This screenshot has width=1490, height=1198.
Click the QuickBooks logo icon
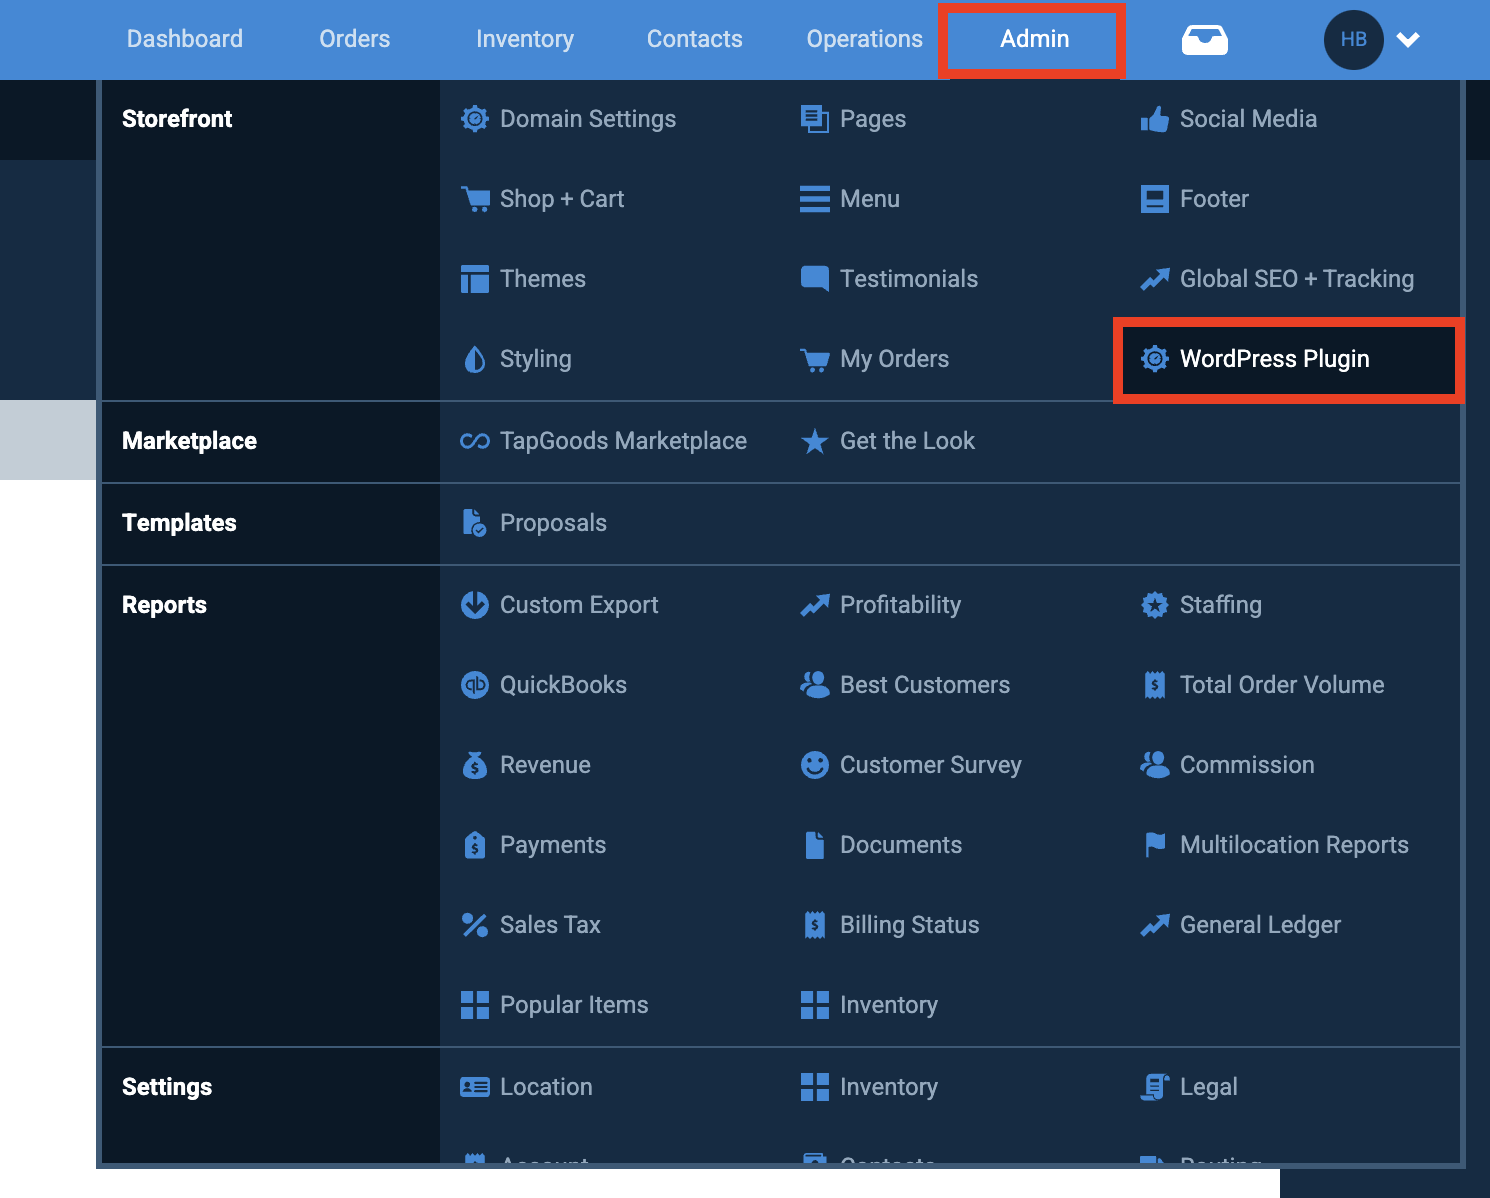click(474, 684)
